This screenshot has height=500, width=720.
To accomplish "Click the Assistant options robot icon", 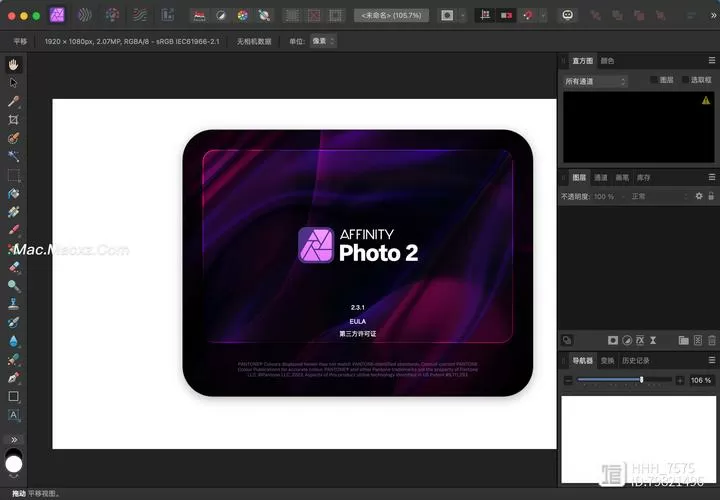I will tap(568, 15).
